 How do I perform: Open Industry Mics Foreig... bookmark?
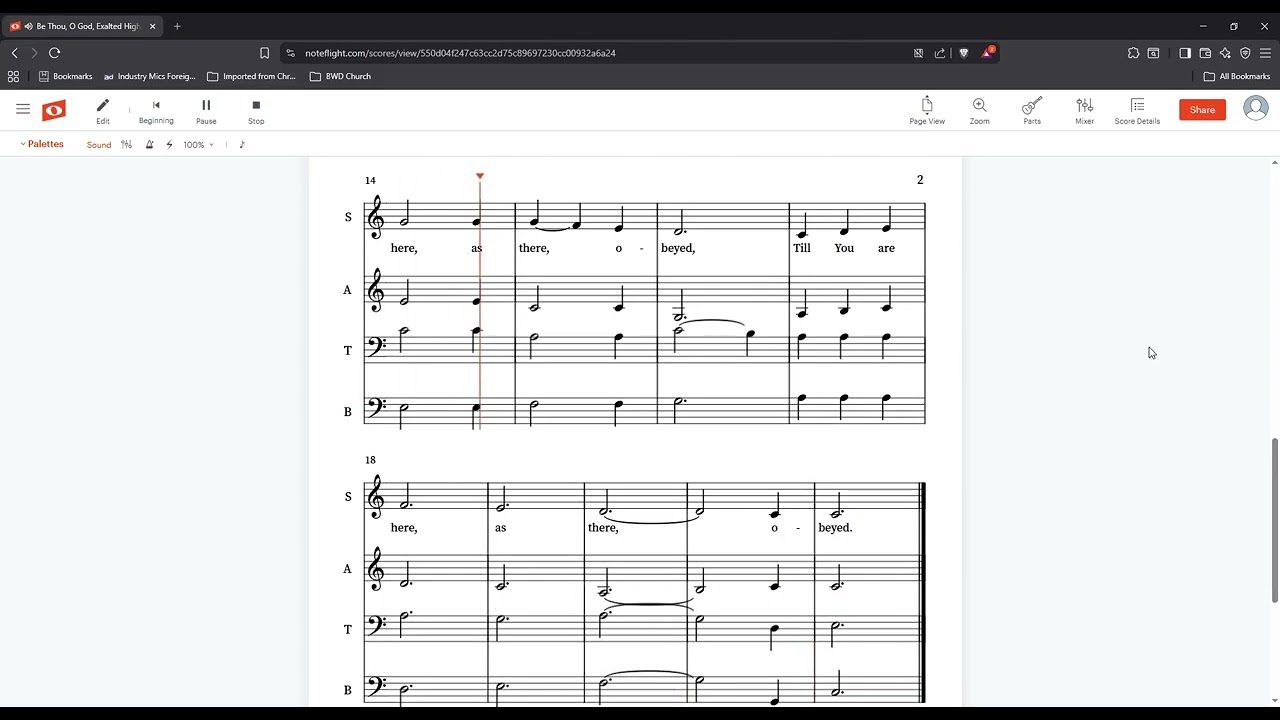149,76
